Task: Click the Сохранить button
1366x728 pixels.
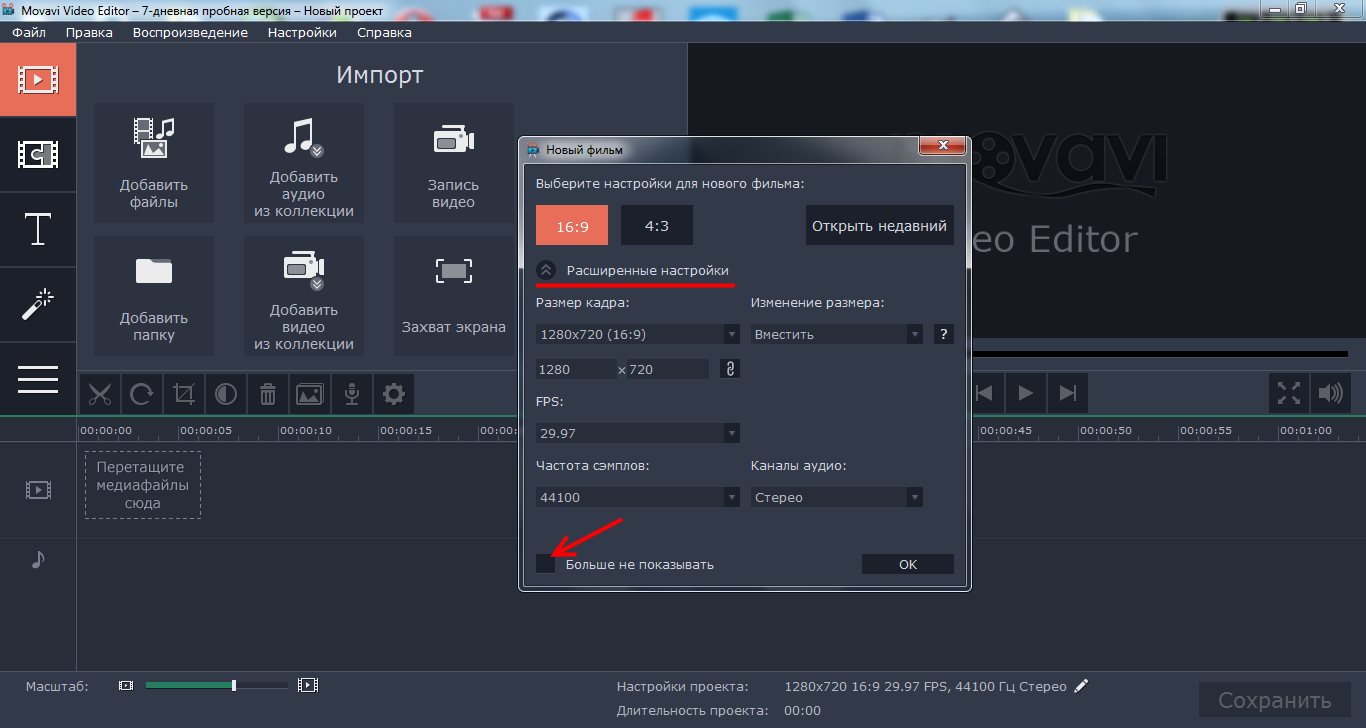Action: pyautogui.click(x=1275, y=700)
